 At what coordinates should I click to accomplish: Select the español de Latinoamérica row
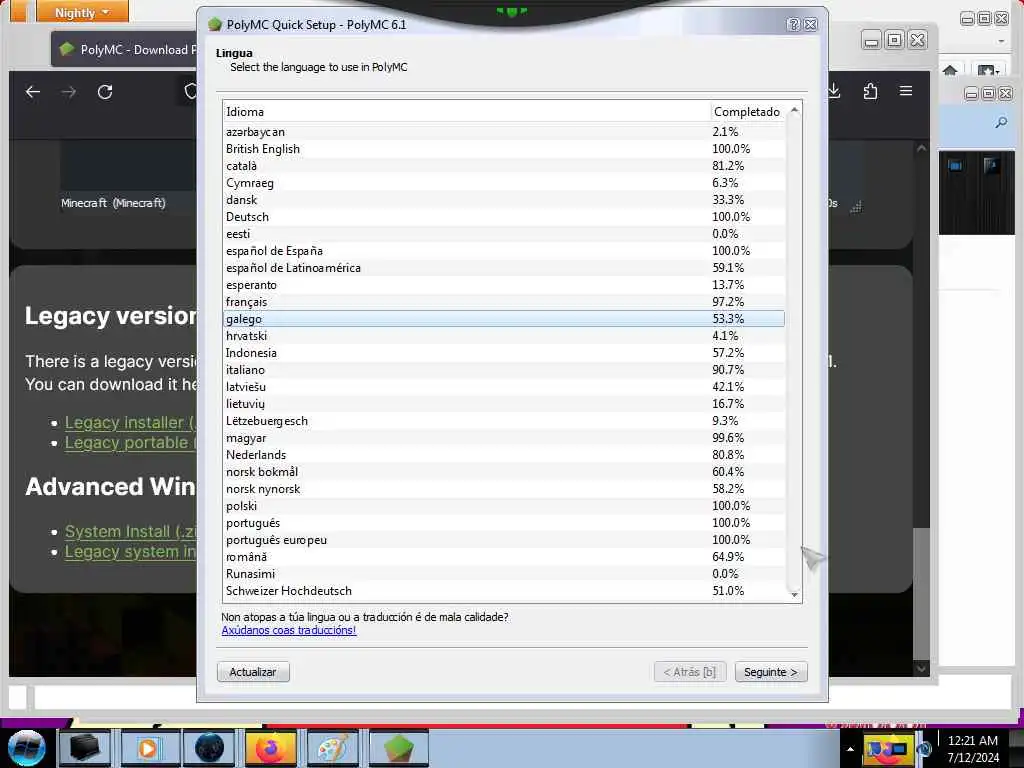(x=504, y=268)
